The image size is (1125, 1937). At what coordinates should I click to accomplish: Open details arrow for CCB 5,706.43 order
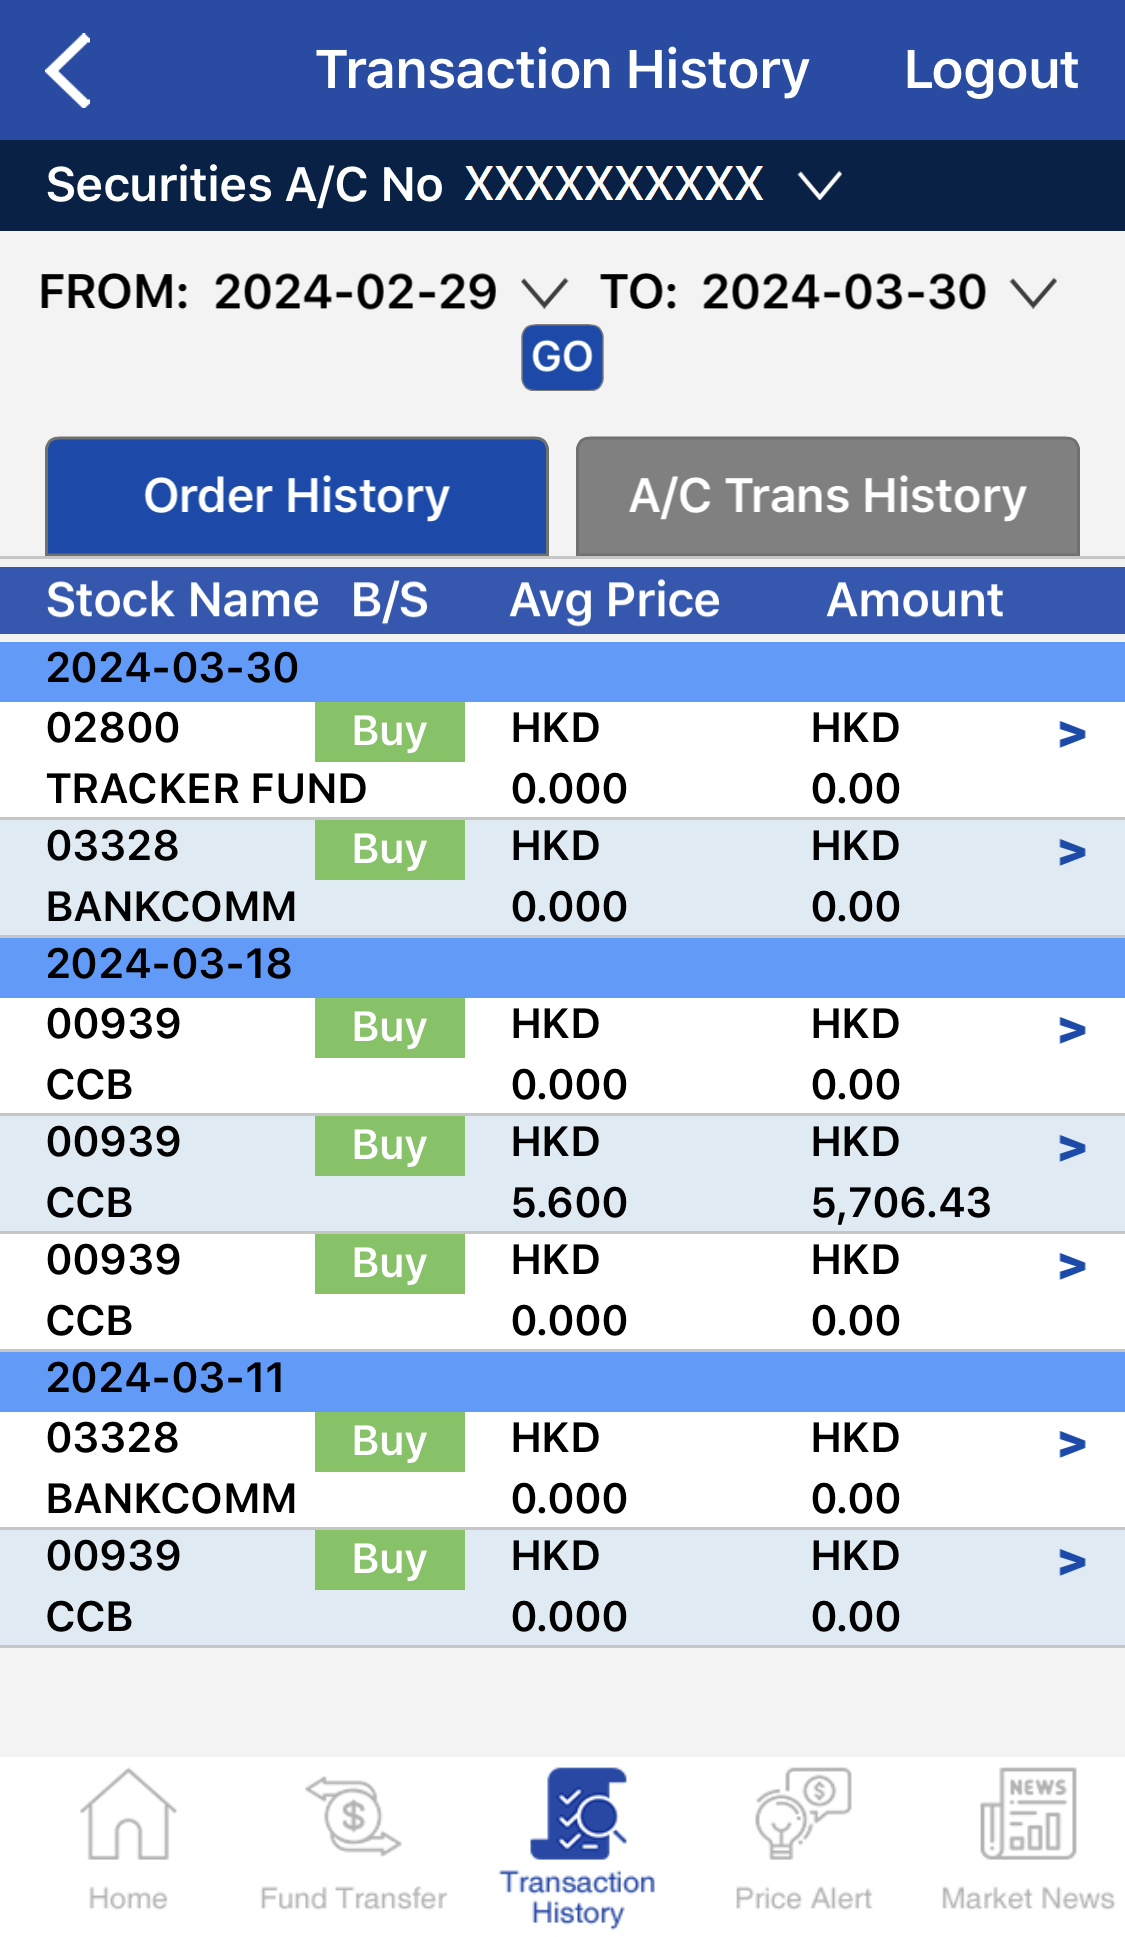(1072, 1149)
